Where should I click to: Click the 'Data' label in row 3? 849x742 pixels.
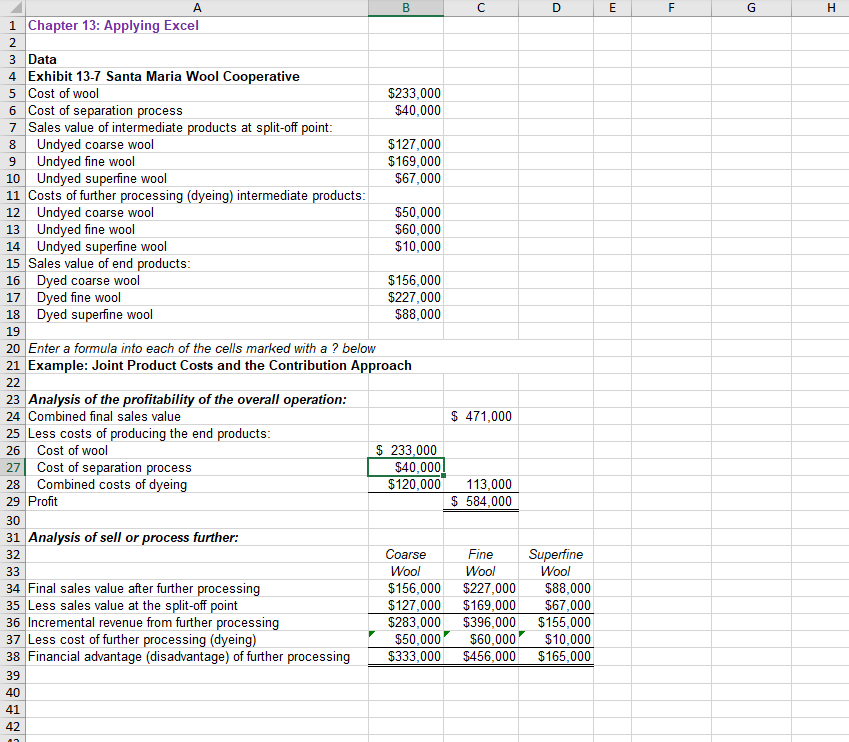tap(42, 60)
